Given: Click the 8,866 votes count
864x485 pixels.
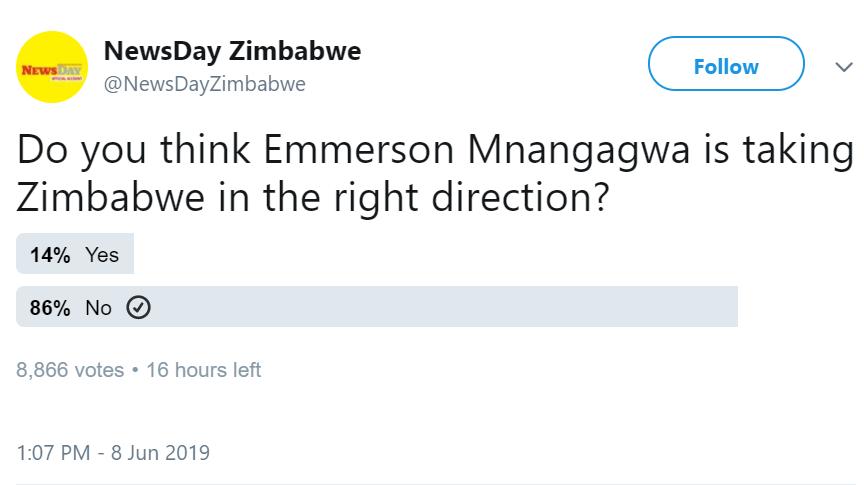Looking at the screenshot, I should (70, 370).
